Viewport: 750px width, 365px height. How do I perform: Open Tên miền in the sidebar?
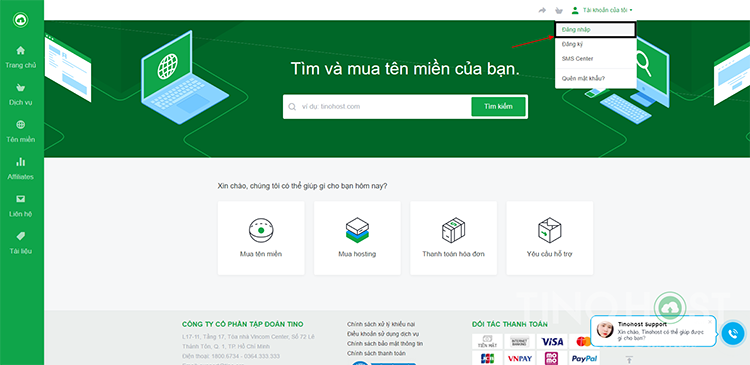pos(21,132)
